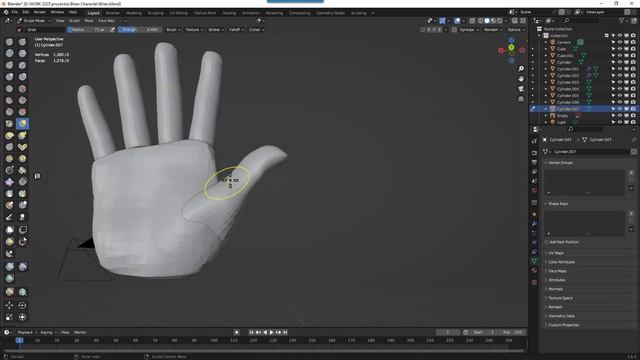Click the brush Strength slider

tap(140, 30)
